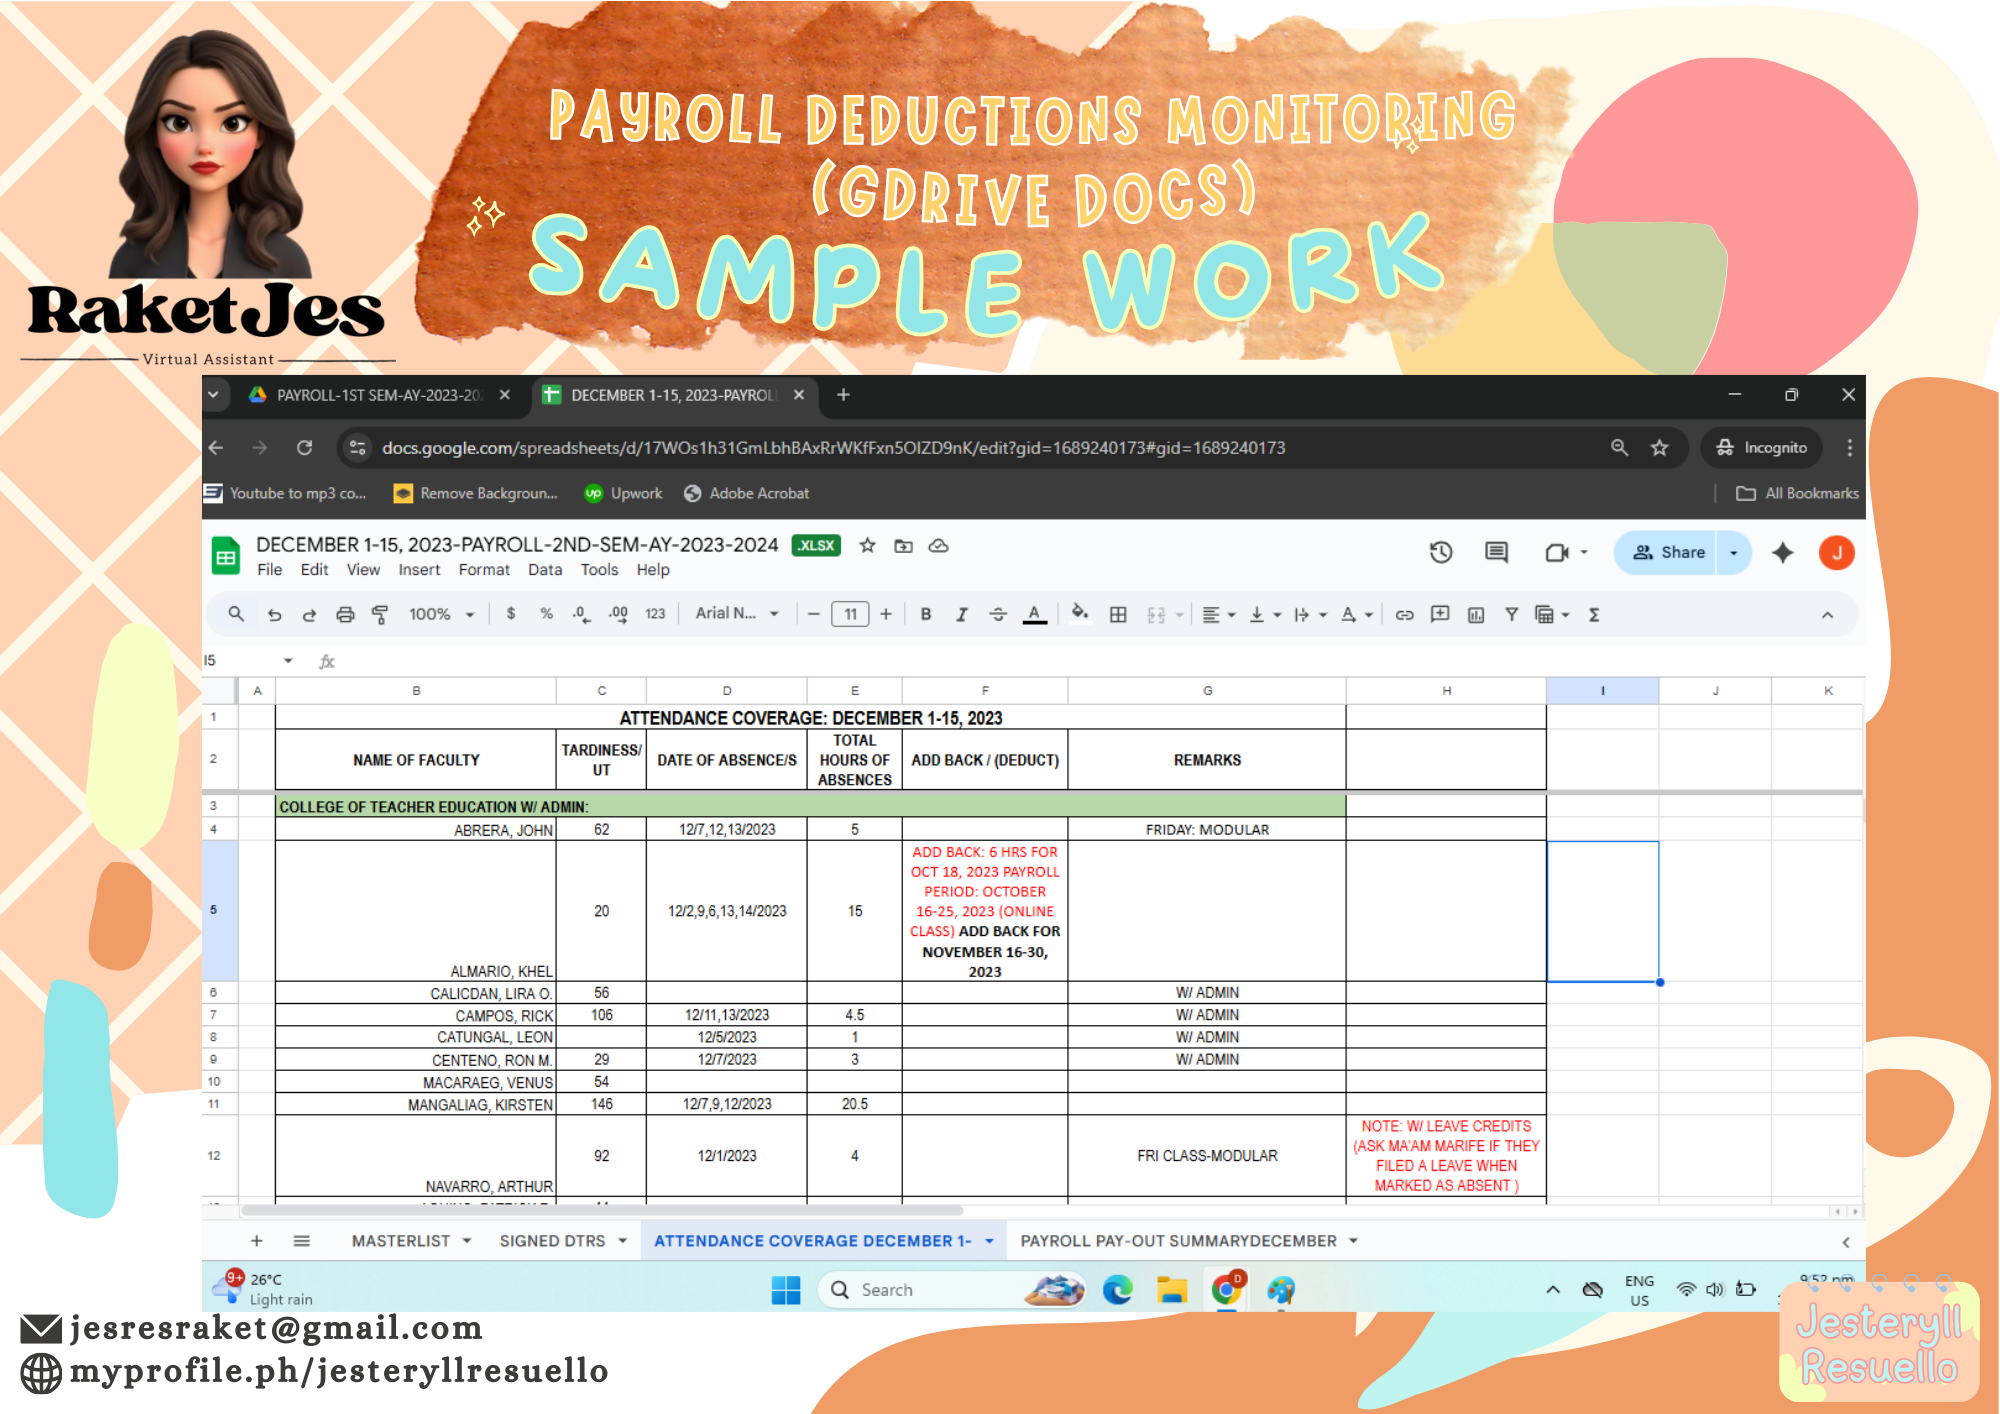This screenshot has height=1414, width=2000.
Task: Open horizontal align dropdown
Action: pyautogui.click(x=1218, y=614)
